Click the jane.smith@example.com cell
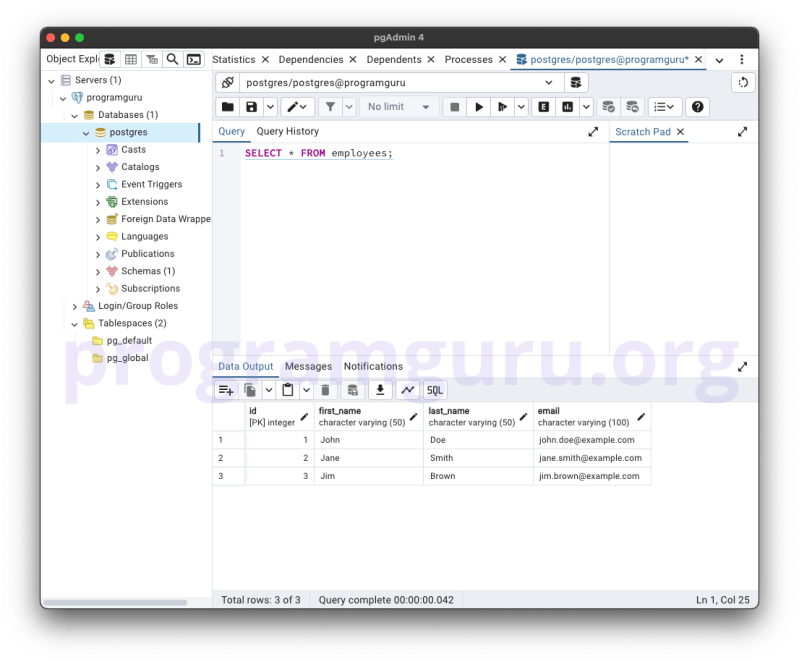Image resolution: width=799 pixels, height=662 pixels. coord(592,458)
